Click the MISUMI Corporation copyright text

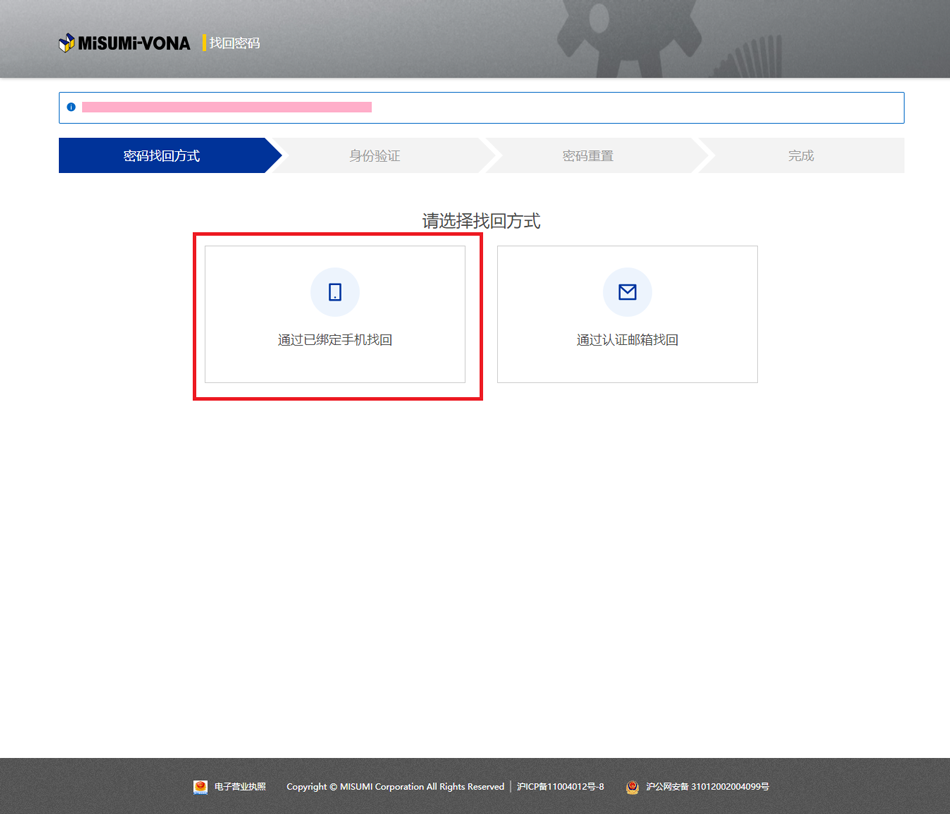coord(395,787)
